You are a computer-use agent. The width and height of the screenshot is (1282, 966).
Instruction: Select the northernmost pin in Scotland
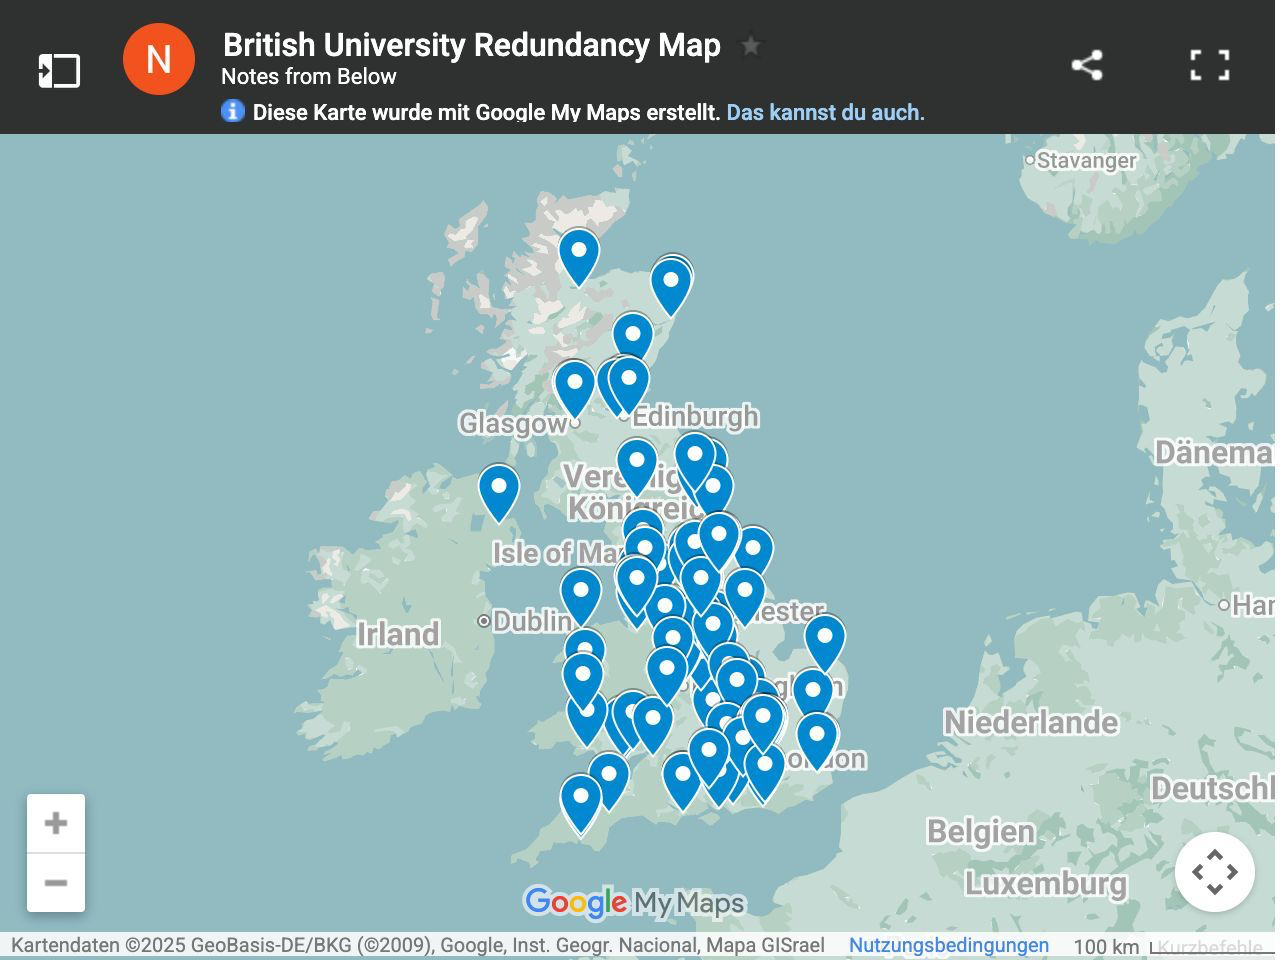point(579,254)
